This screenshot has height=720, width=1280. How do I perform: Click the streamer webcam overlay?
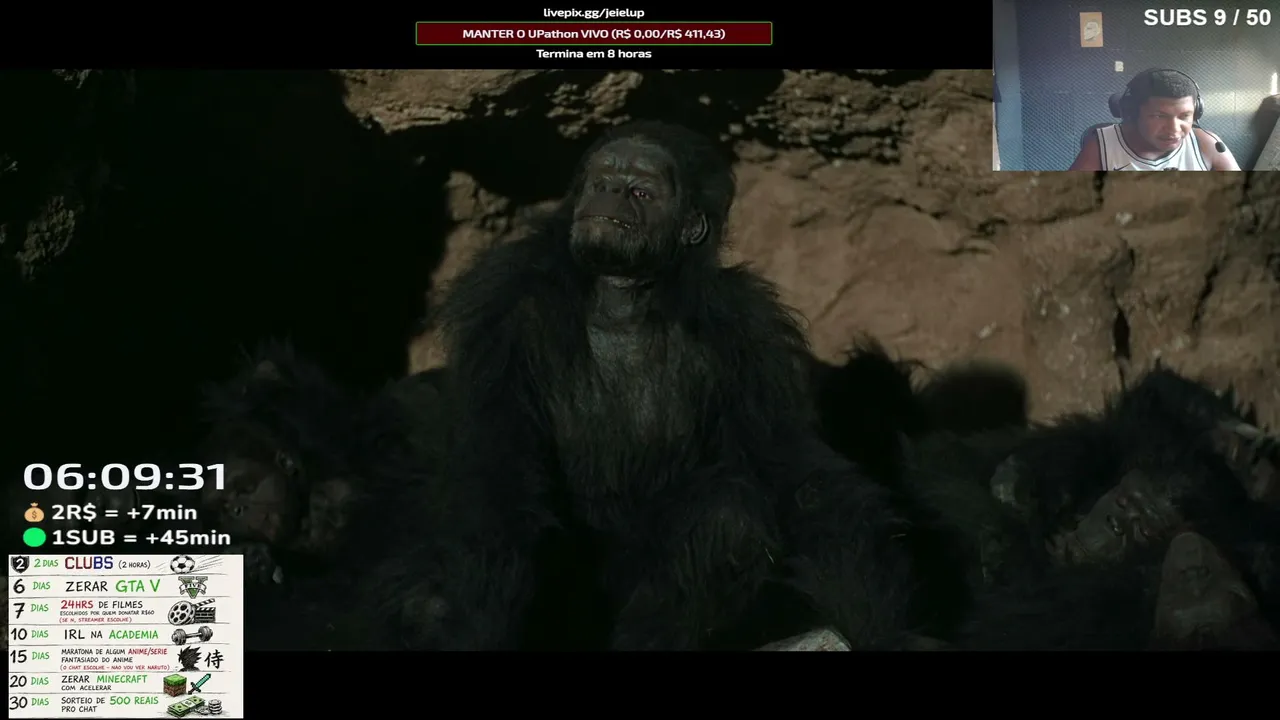pyautogui.click(x=1136, y=85)
